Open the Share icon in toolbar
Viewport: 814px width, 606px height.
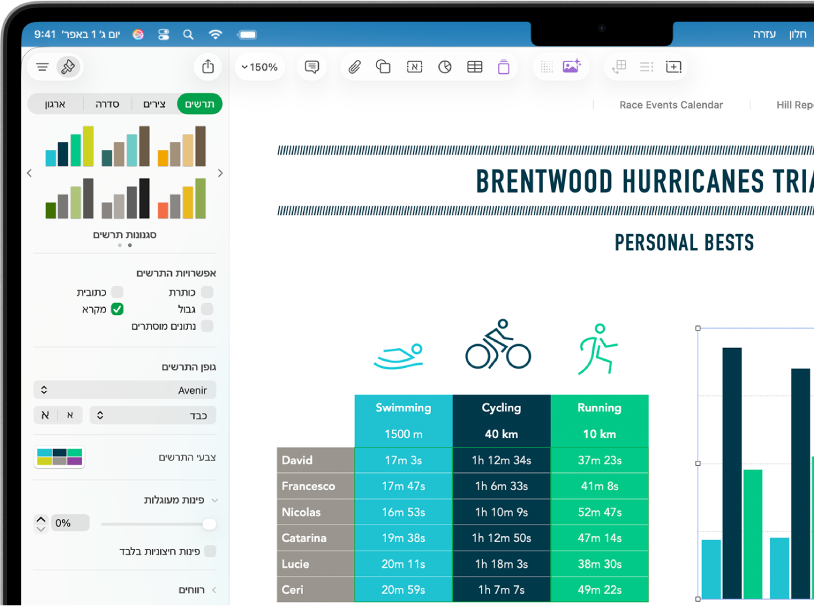pyautogui.click(x=208, y=66)
